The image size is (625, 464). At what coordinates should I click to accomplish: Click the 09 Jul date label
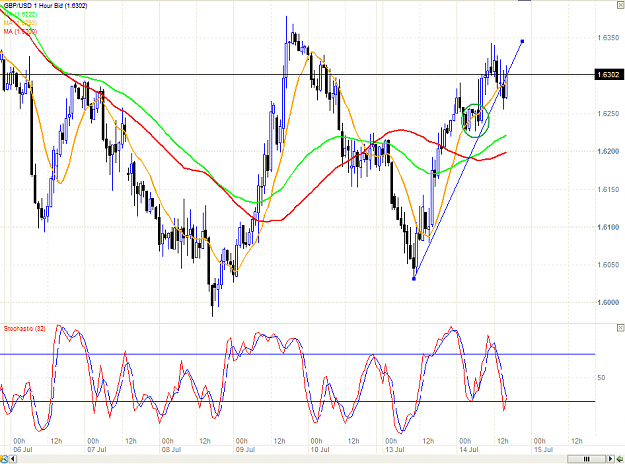(246, 450)
